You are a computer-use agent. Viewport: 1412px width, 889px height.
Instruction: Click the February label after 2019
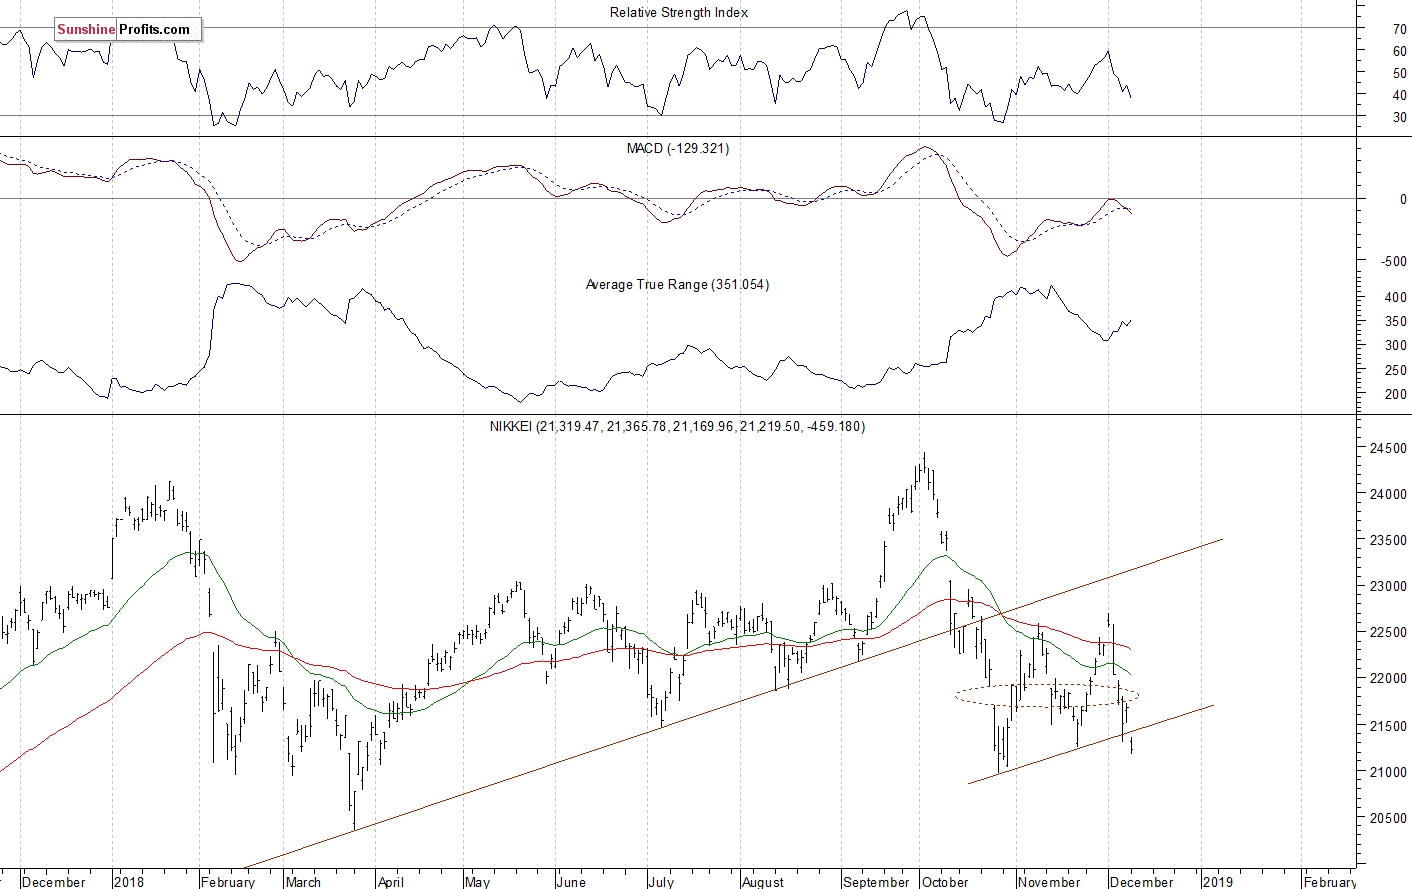(x=1330, y=882)
